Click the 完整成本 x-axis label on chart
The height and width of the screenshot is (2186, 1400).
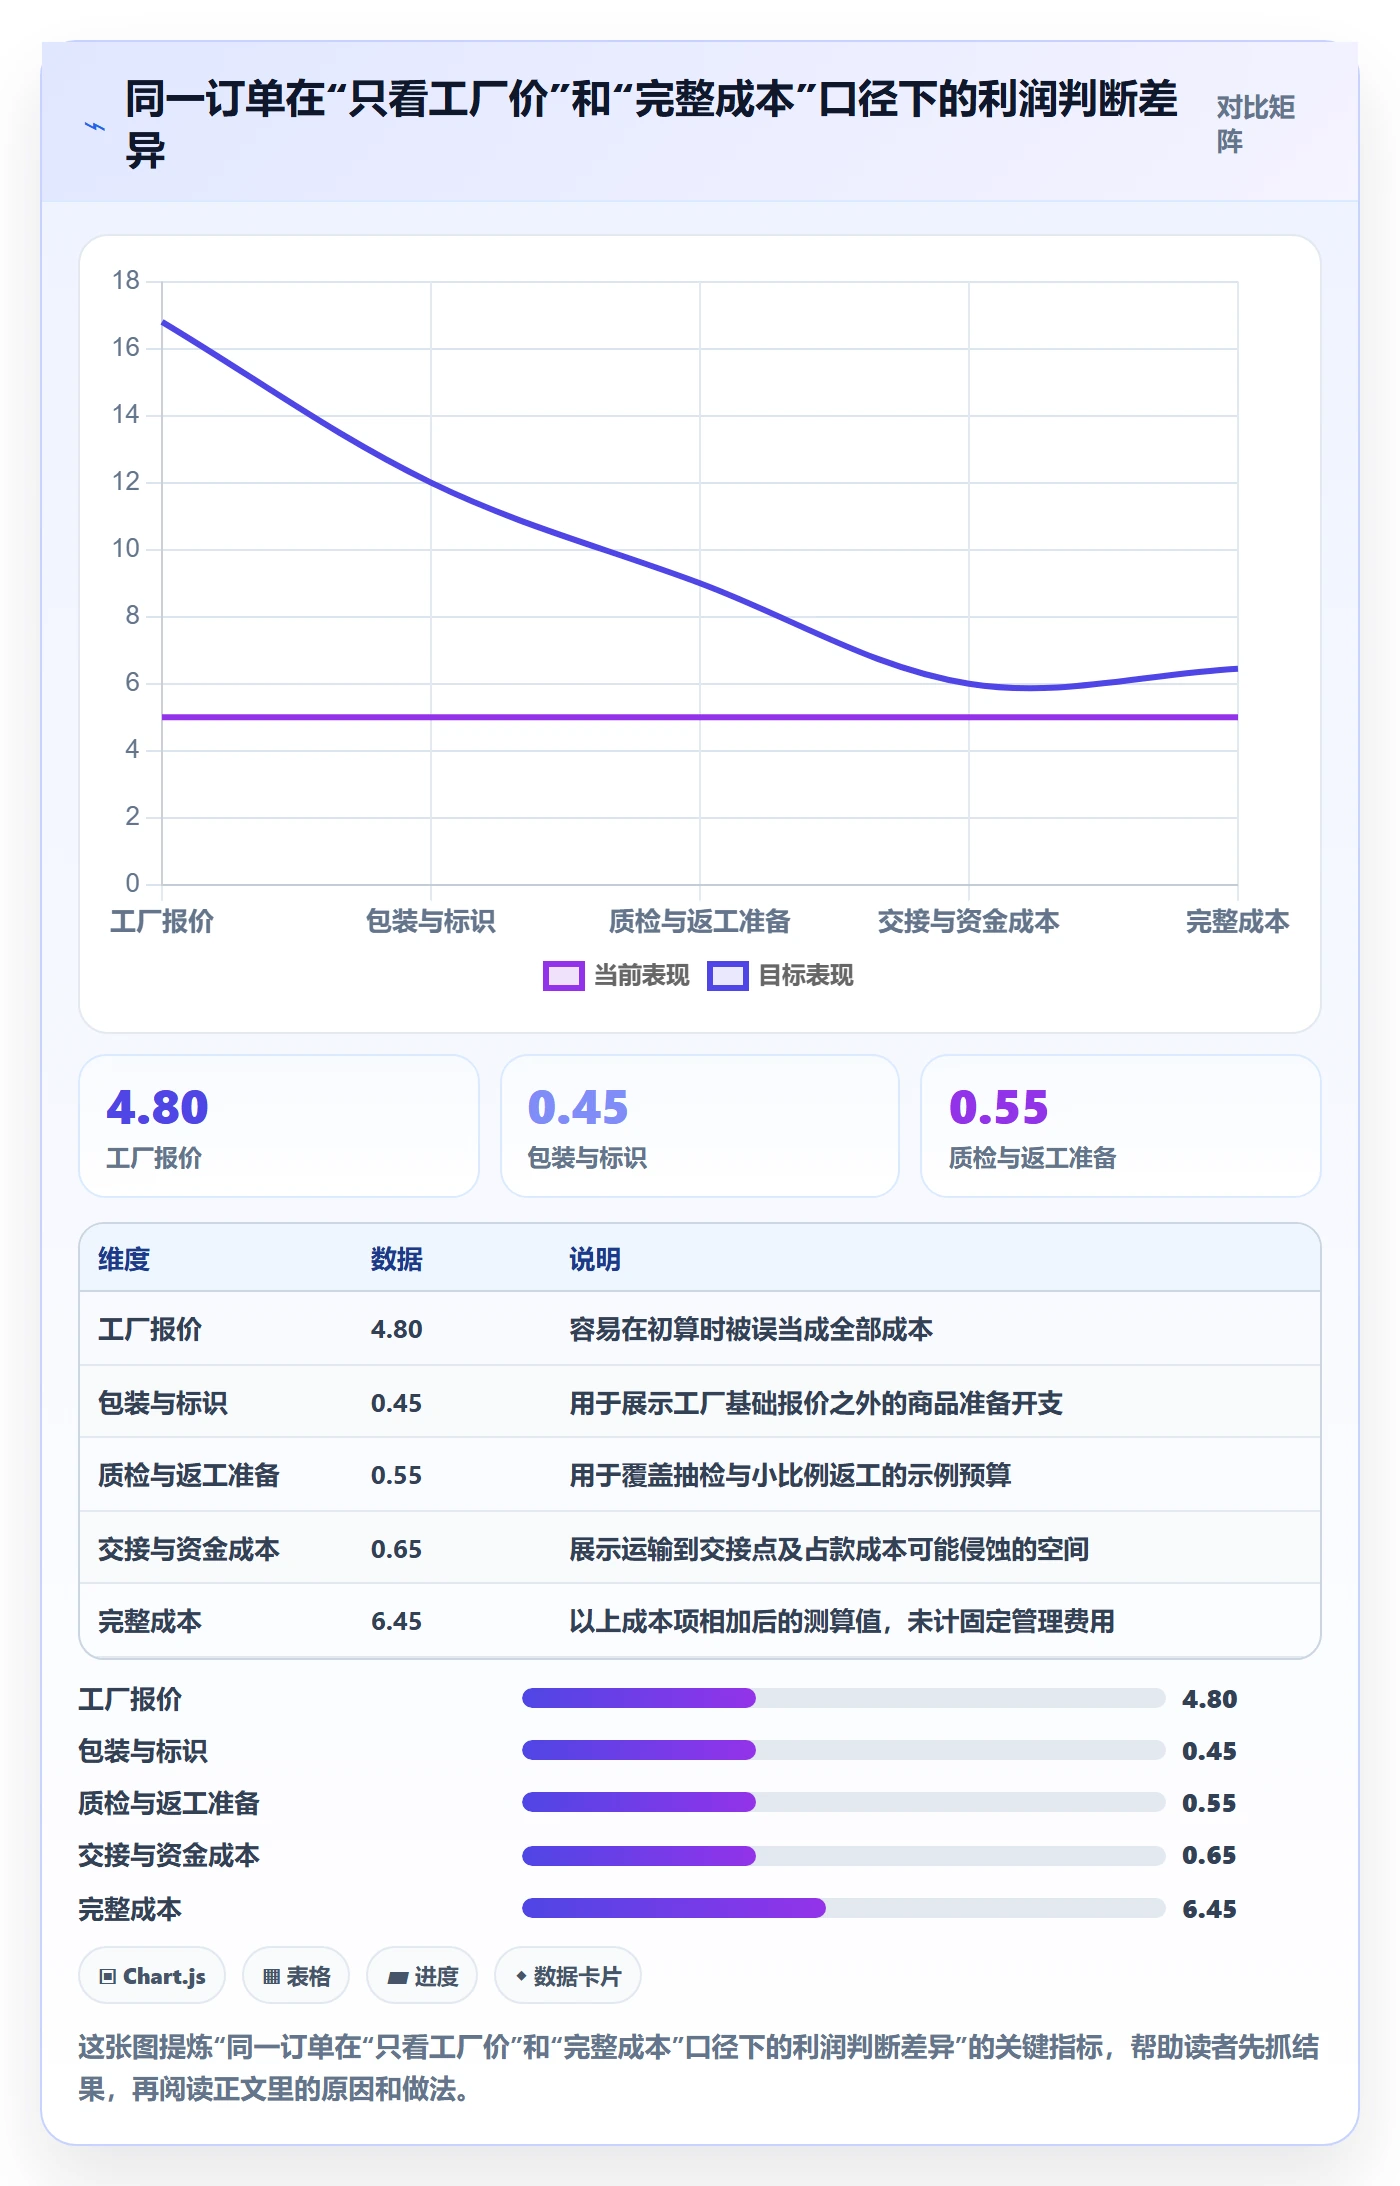point(1238,921)
